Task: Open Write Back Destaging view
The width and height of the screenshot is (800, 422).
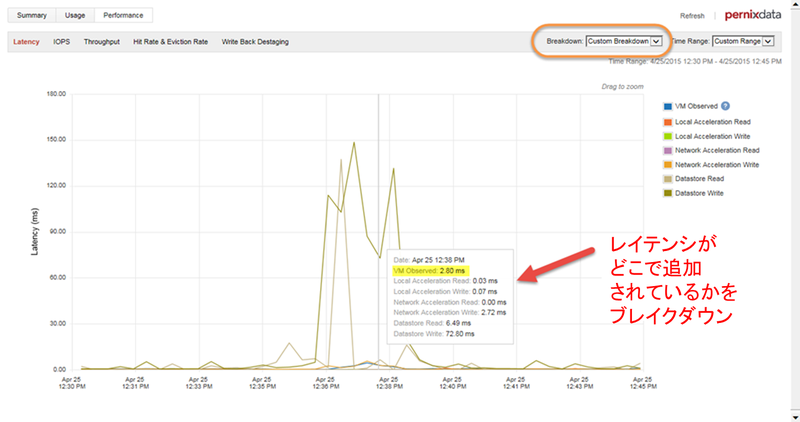Action: point(255,42)
